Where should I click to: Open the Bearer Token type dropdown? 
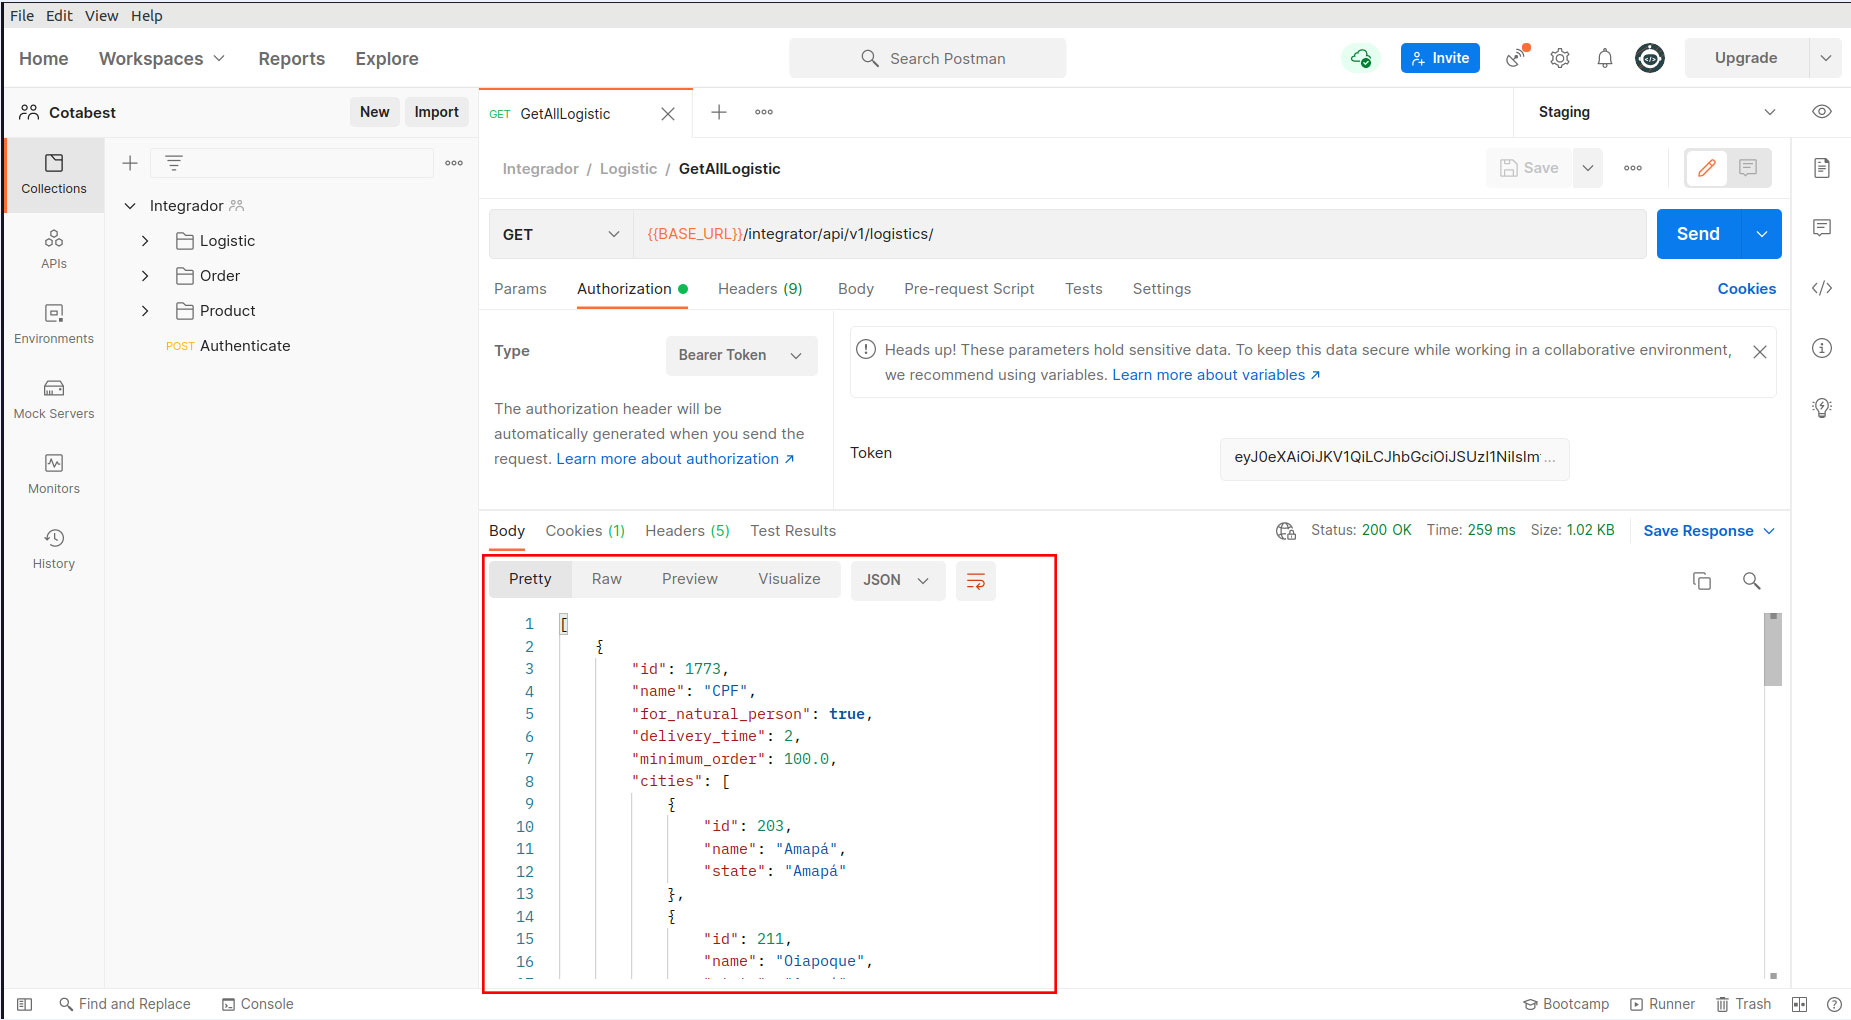(x=741, y=355)
